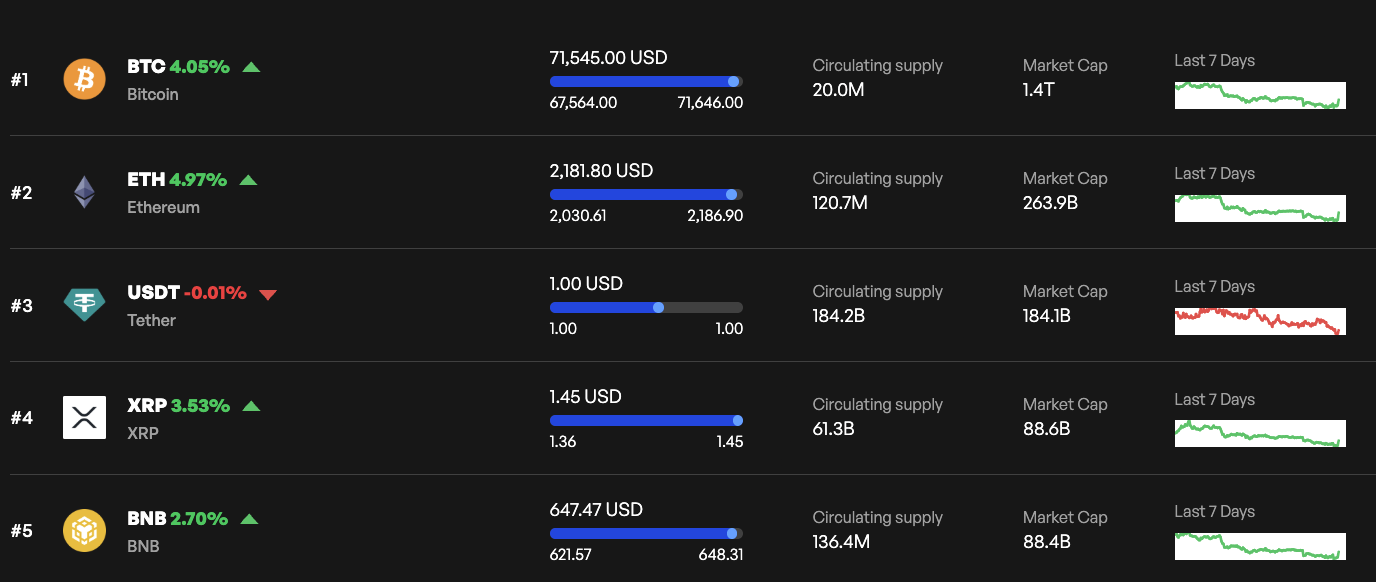Click the BTC price range progress bar

point(646,82)
